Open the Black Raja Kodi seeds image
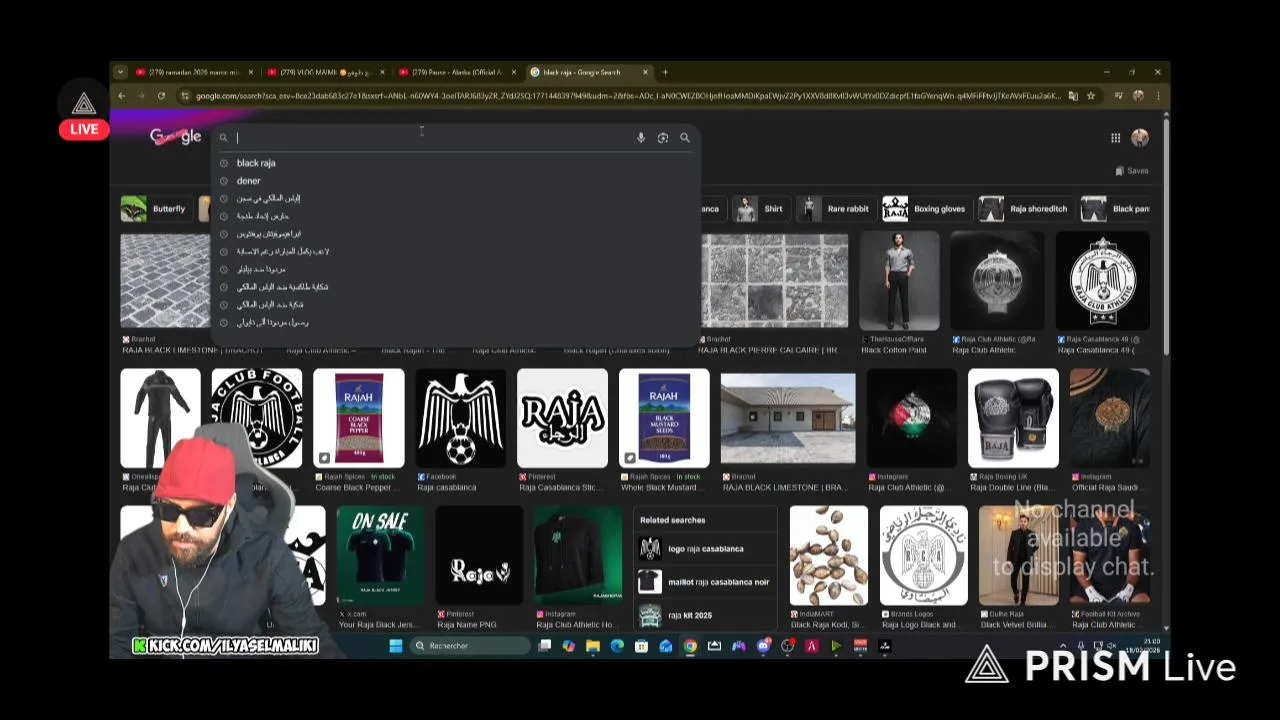 coord(829,555)
